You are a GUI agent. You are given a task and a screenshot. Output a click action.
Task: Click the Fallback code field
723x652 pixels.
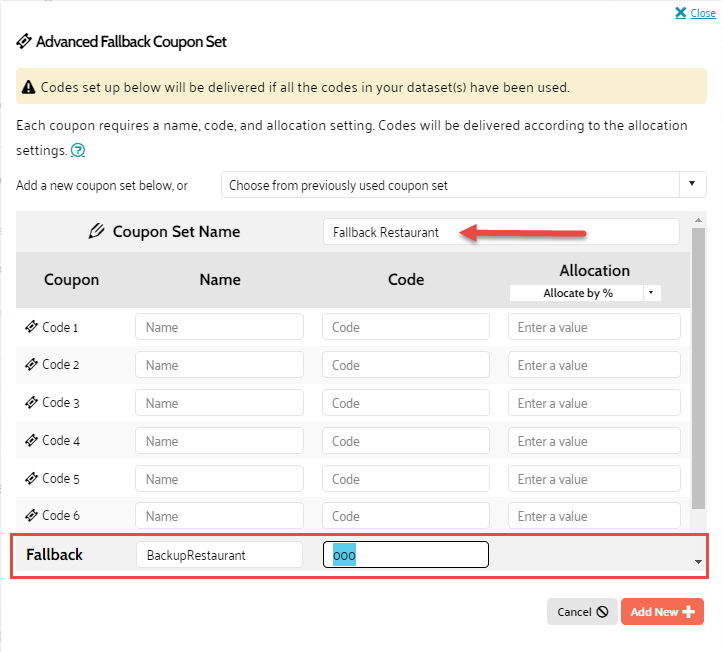(x=406, y=555)
